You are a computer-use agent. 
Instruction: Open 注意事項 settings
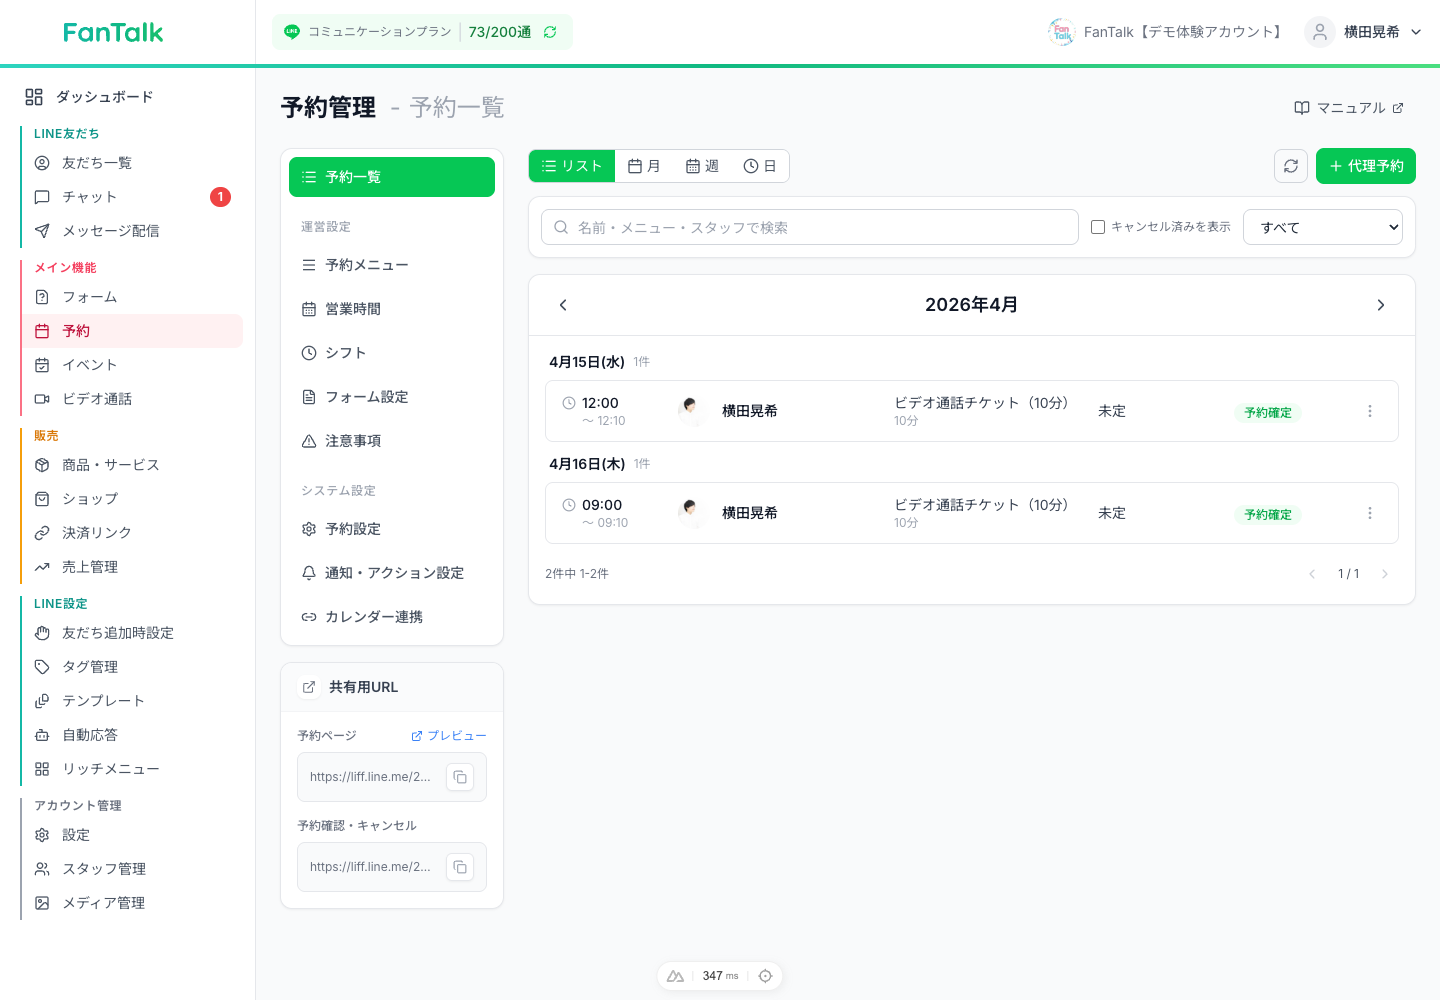point(392,441)
